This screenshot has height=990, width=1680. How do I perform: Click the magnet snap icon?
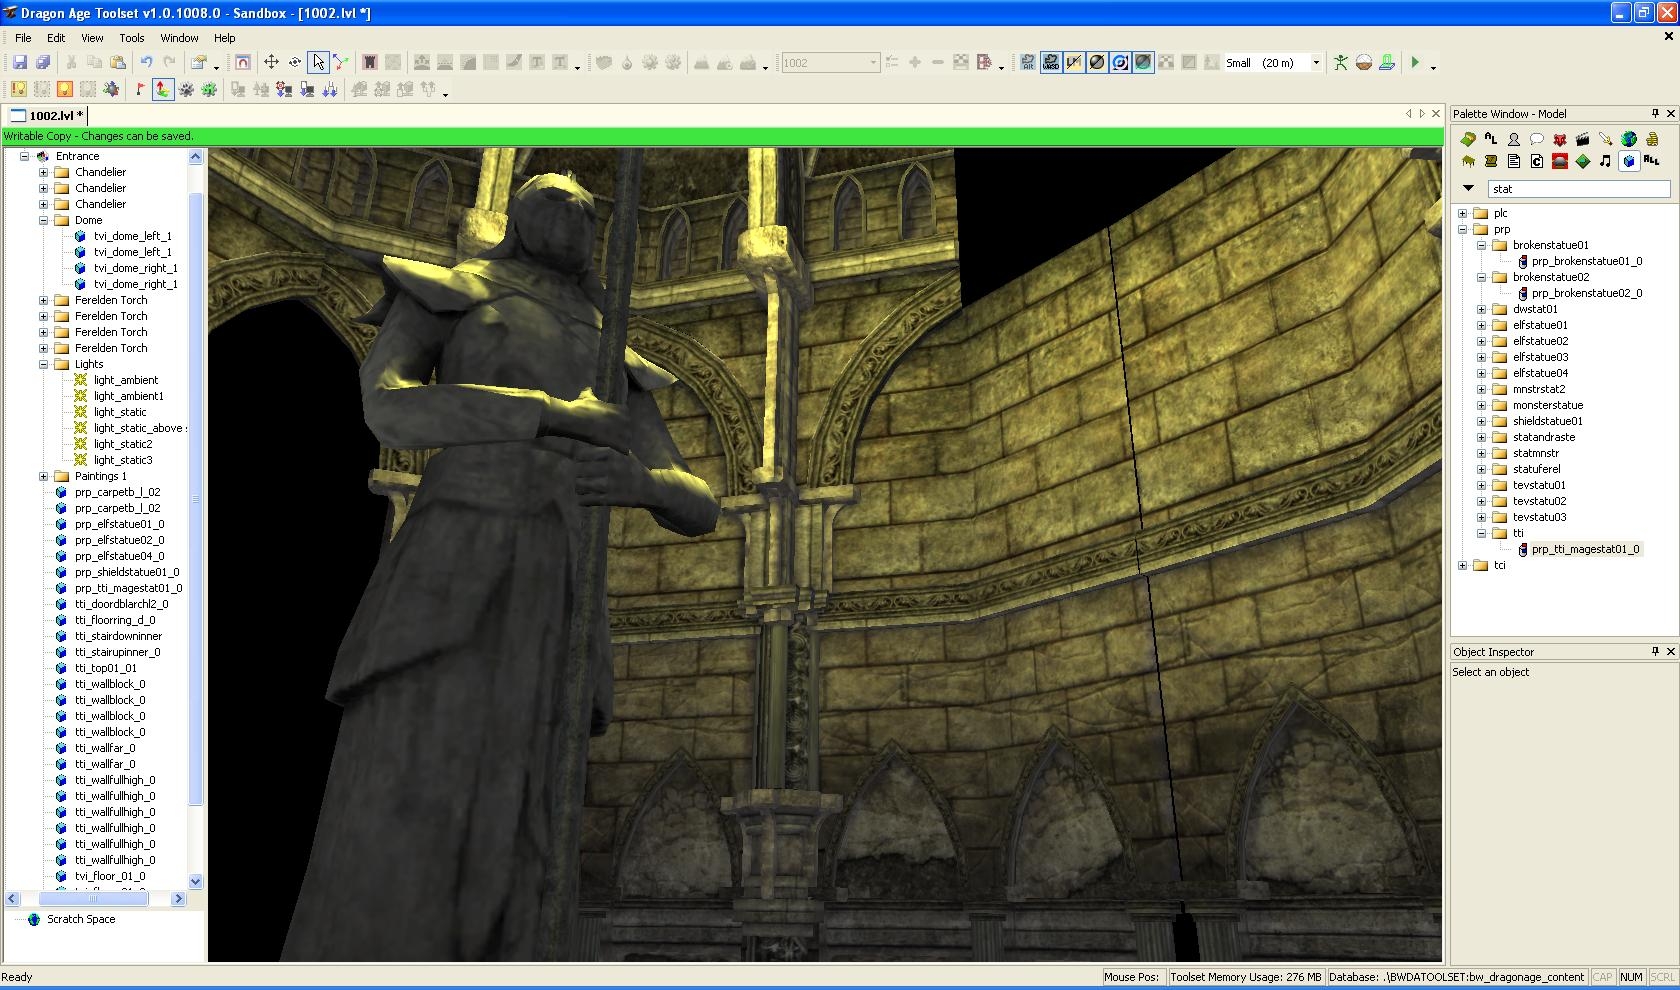coord(242,62)
